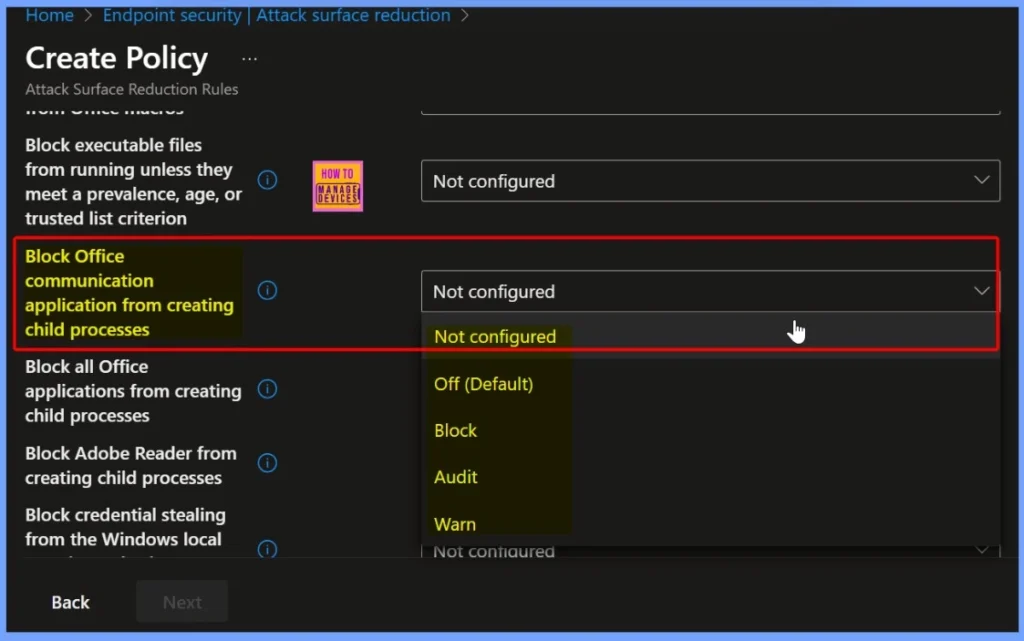This screenshot has width=1024, height=641.
Task: Click chevron arrow on executable files dropdown
Action: pos(980,181)
